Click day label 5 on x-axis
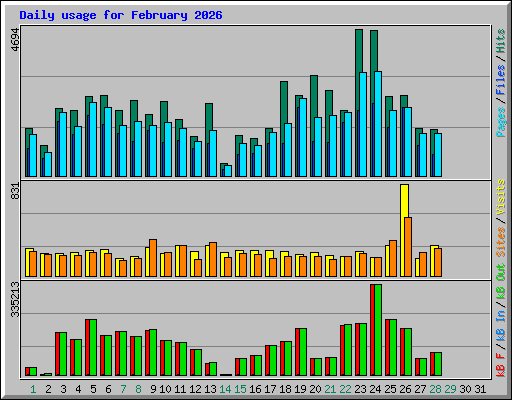512x400 pixels. point(93,389)
